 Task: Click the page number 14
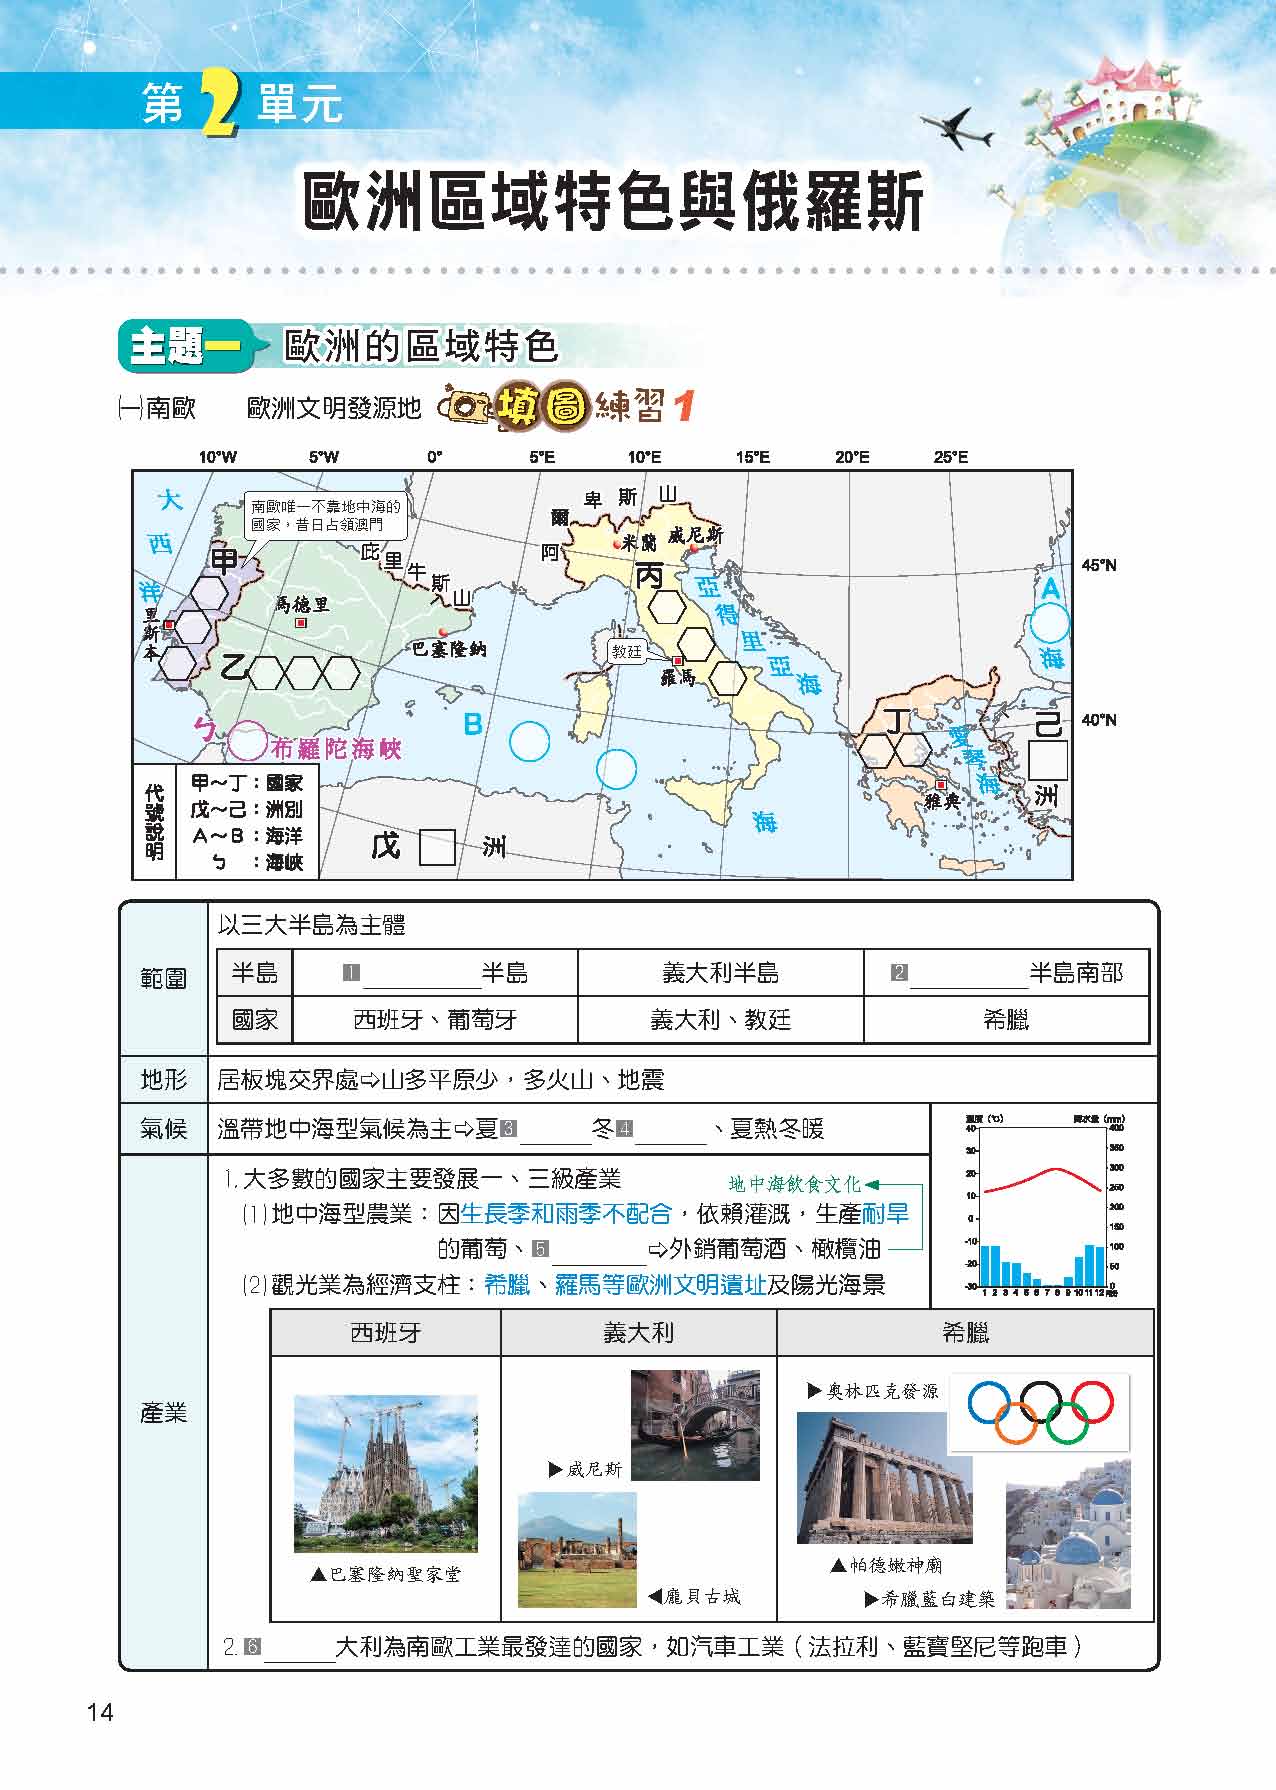(x=101, y=1712)
